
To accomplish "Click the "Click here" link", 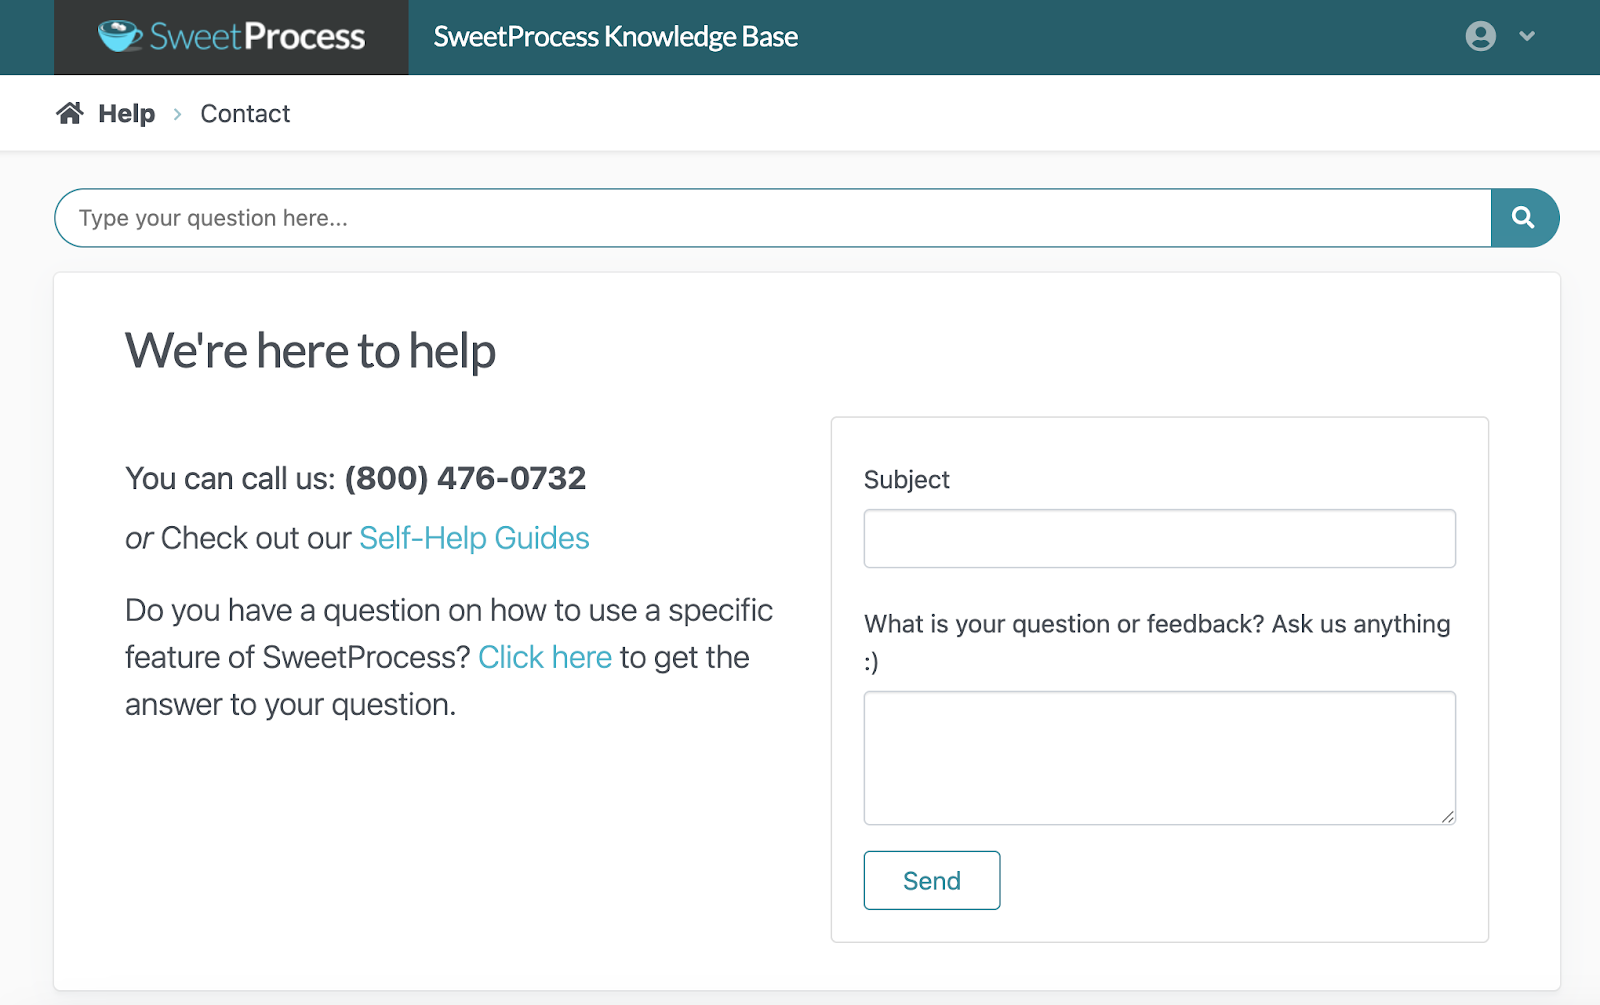I will [545, 657].
